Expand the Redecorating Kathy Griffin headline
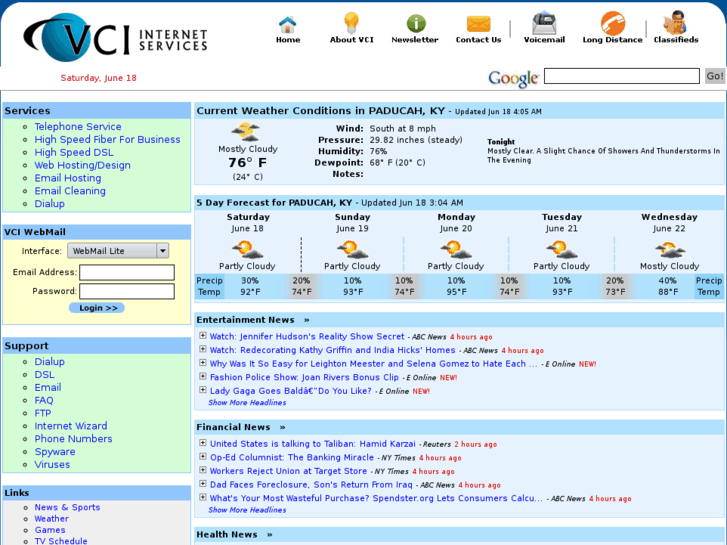727x545 pixels. click(203, 349)
